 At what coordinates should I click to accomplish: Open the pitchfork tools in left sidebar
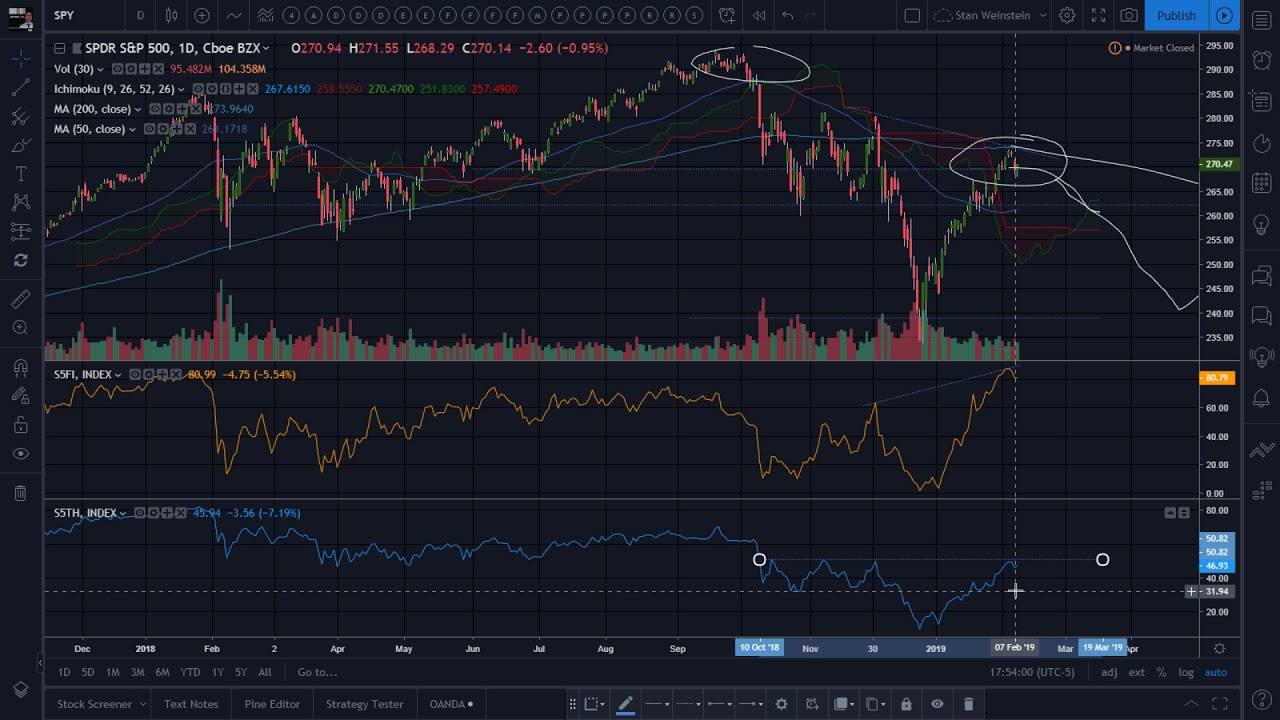click(x=20, y=118)
